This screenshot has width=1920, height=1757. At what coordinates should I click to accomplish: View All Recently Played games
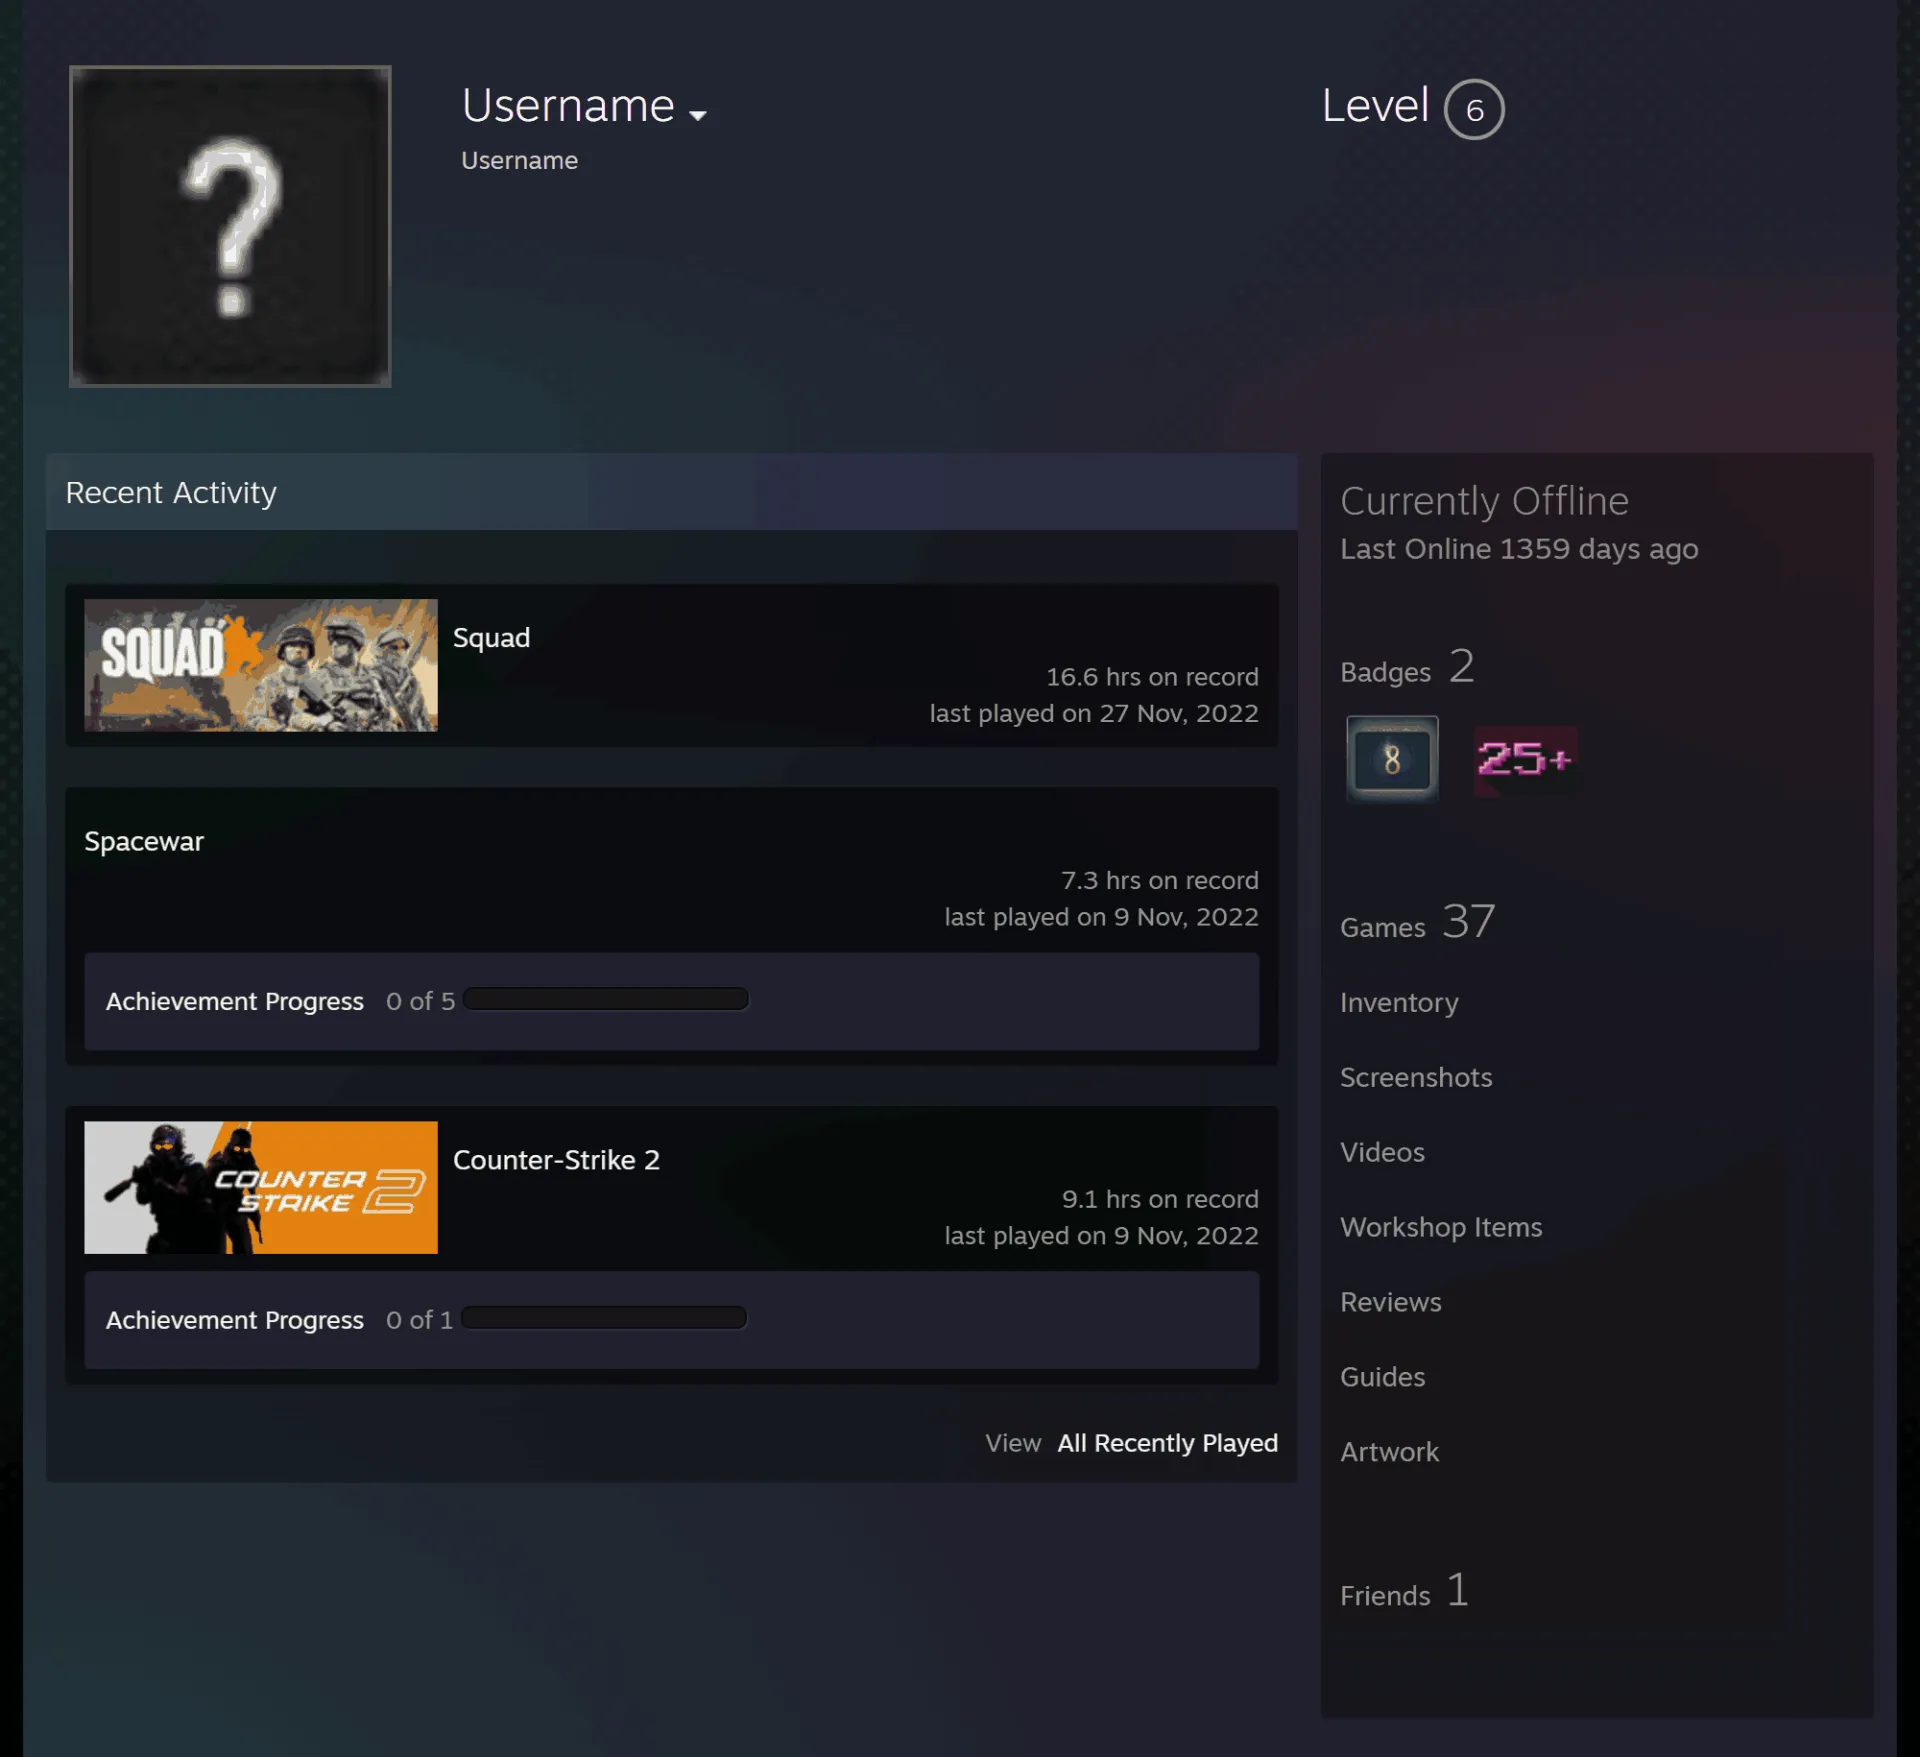click(x=1167, y=1443)
